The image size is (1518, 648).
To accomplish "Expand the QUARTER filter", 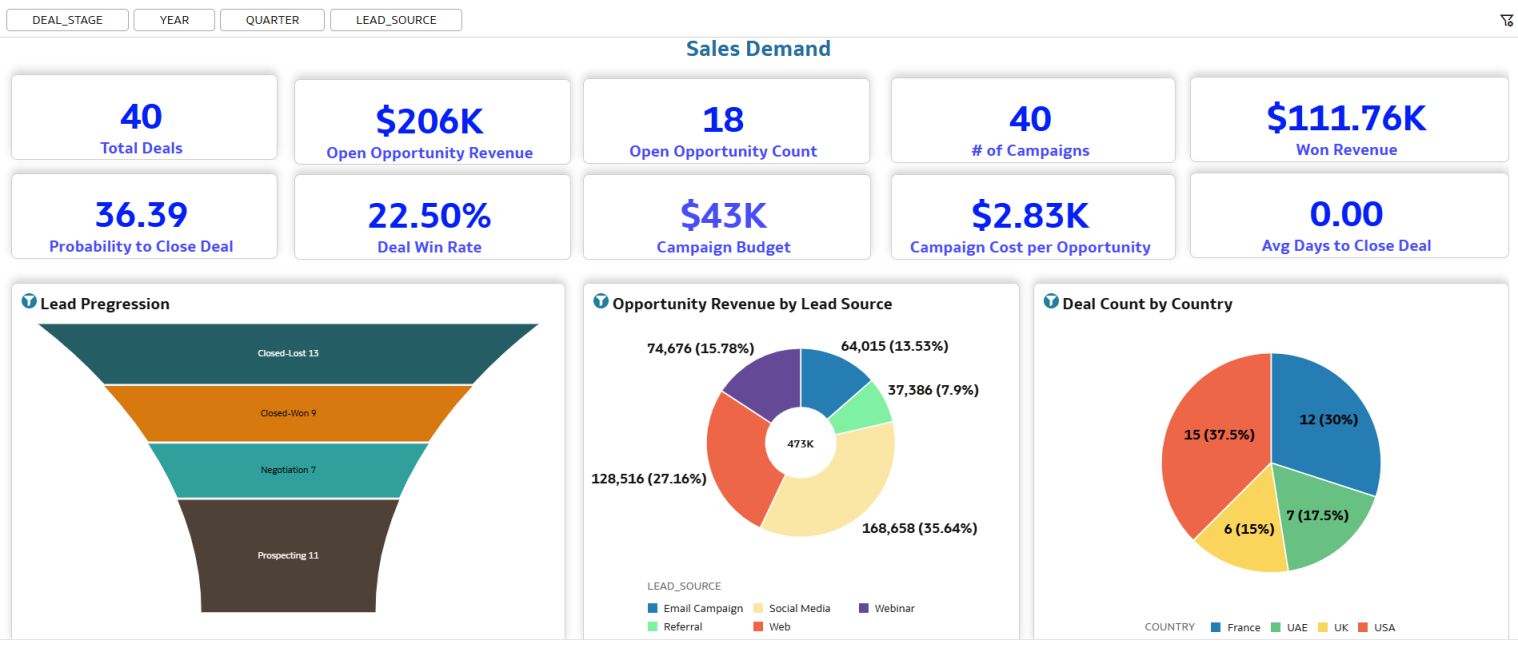I will tap(272, 20).
